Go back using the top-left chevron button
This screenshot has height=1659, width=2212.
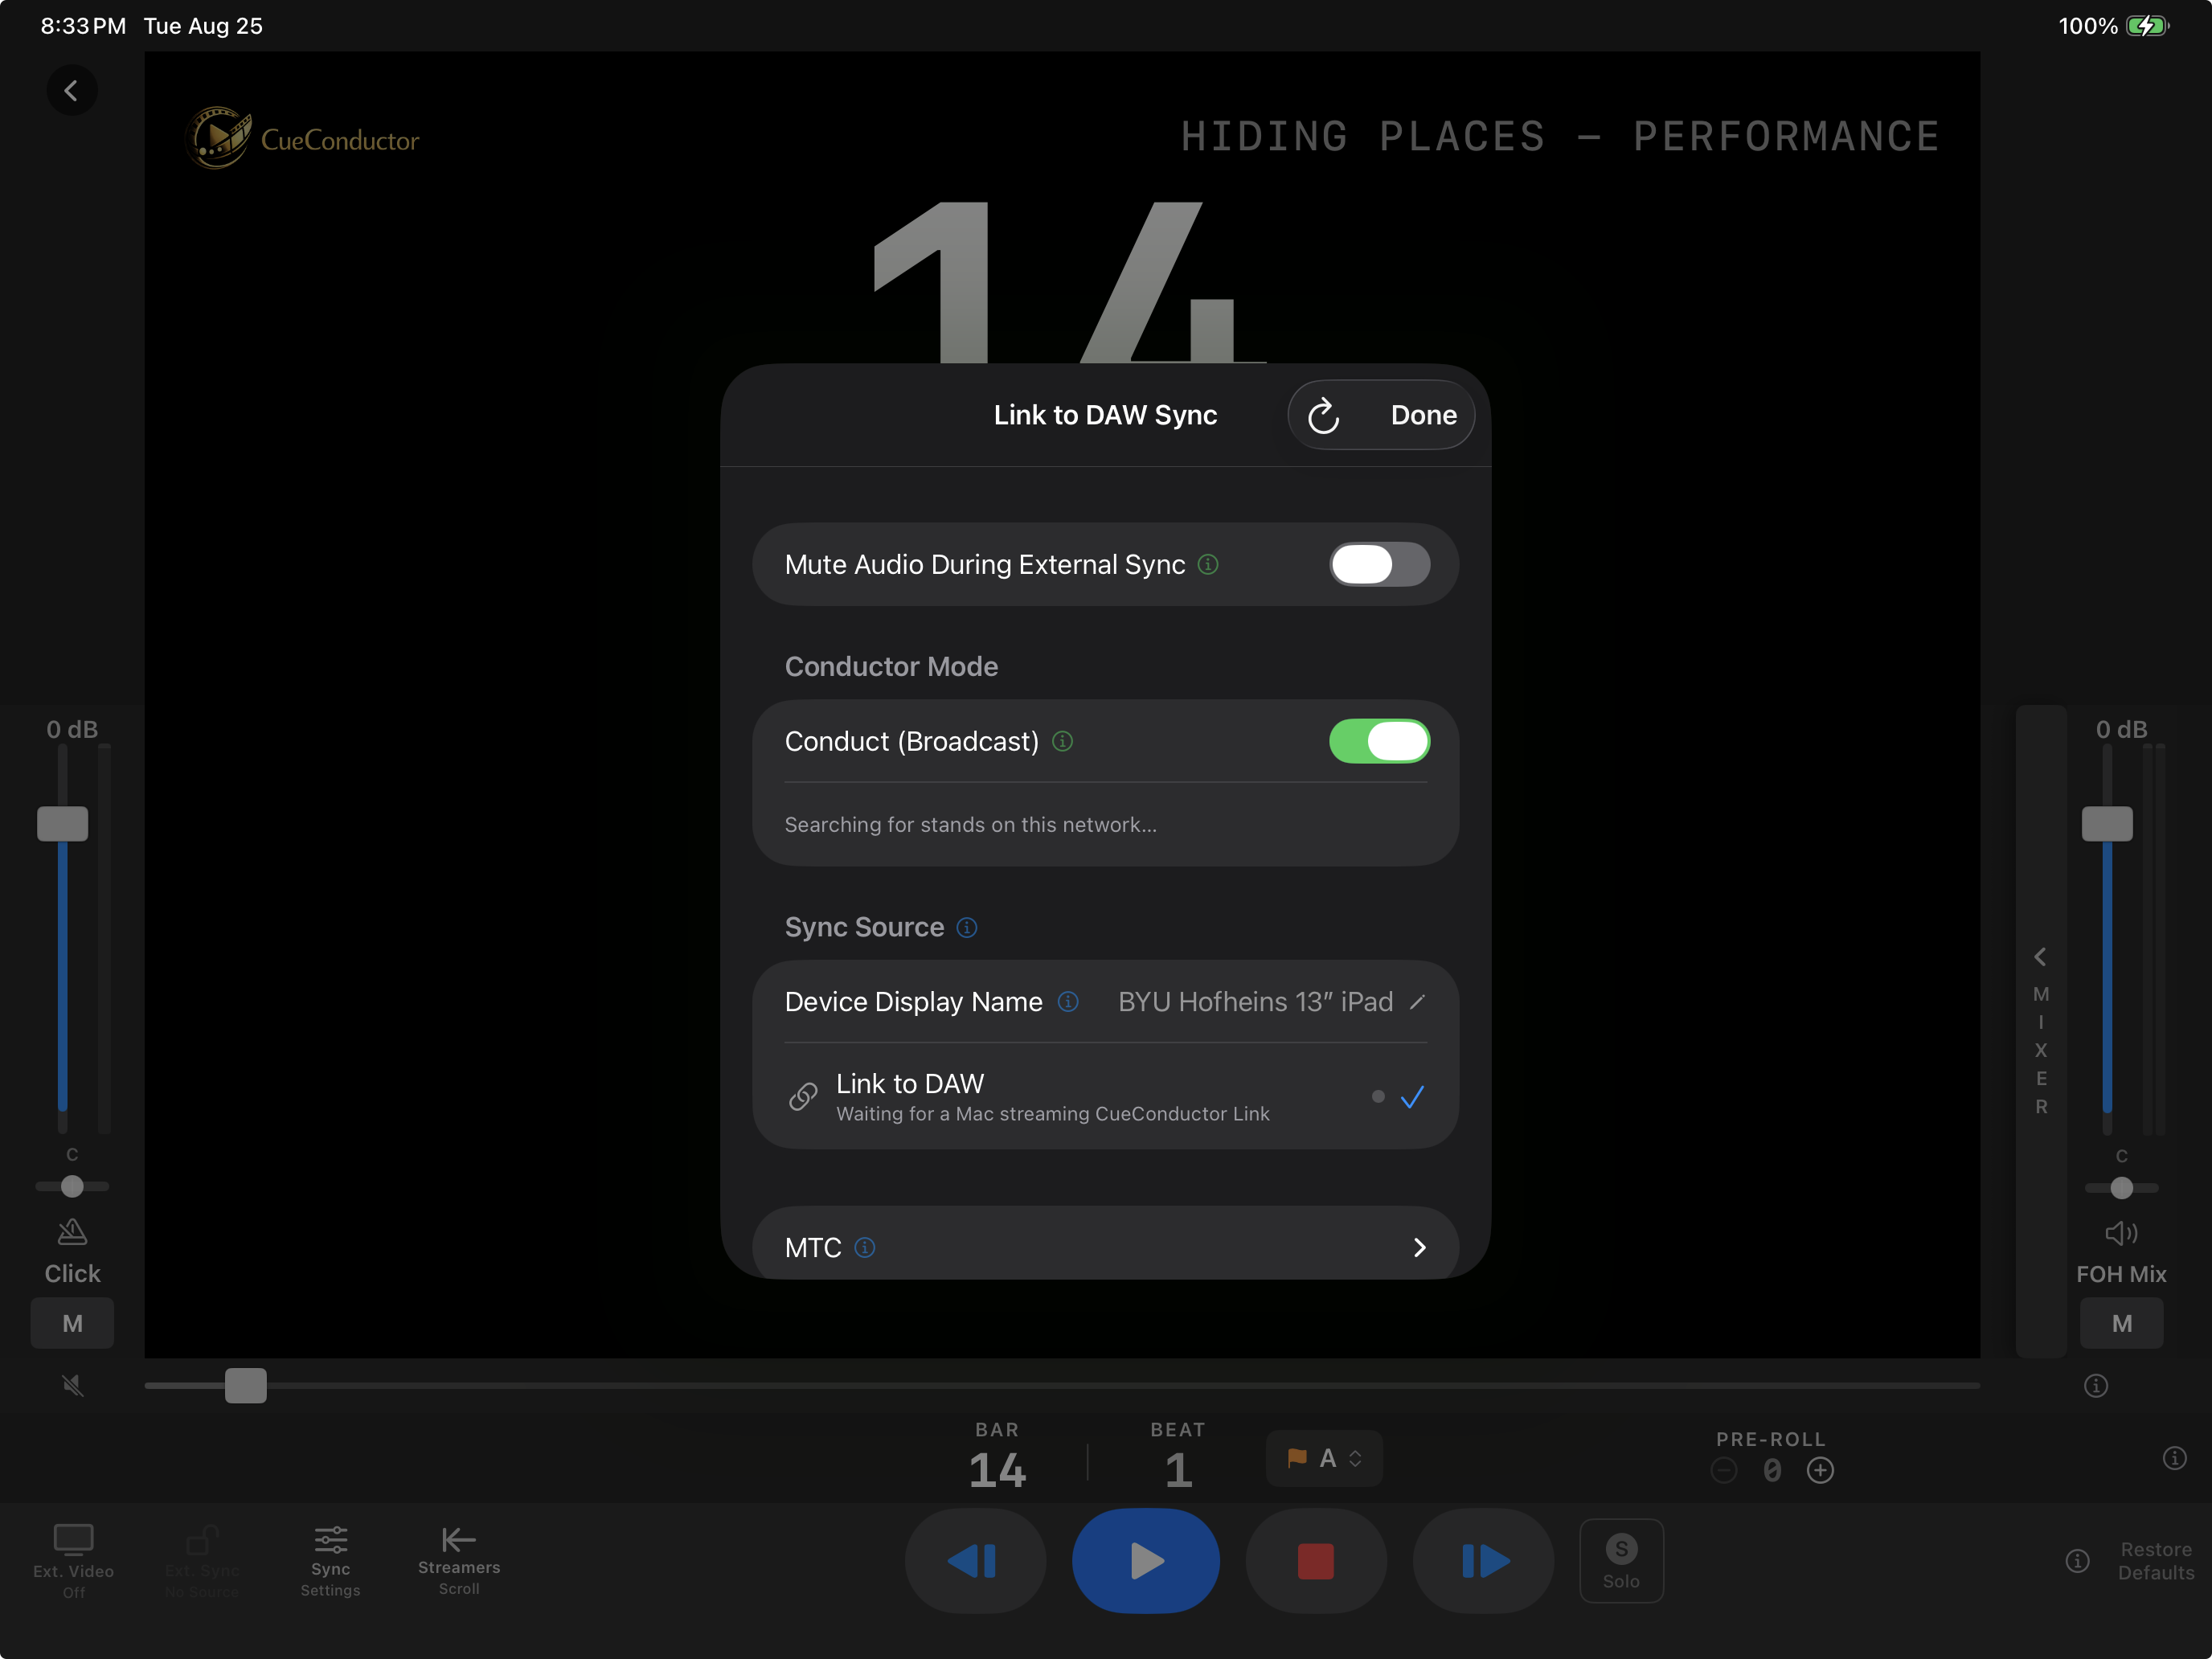(x=71, y=91)
